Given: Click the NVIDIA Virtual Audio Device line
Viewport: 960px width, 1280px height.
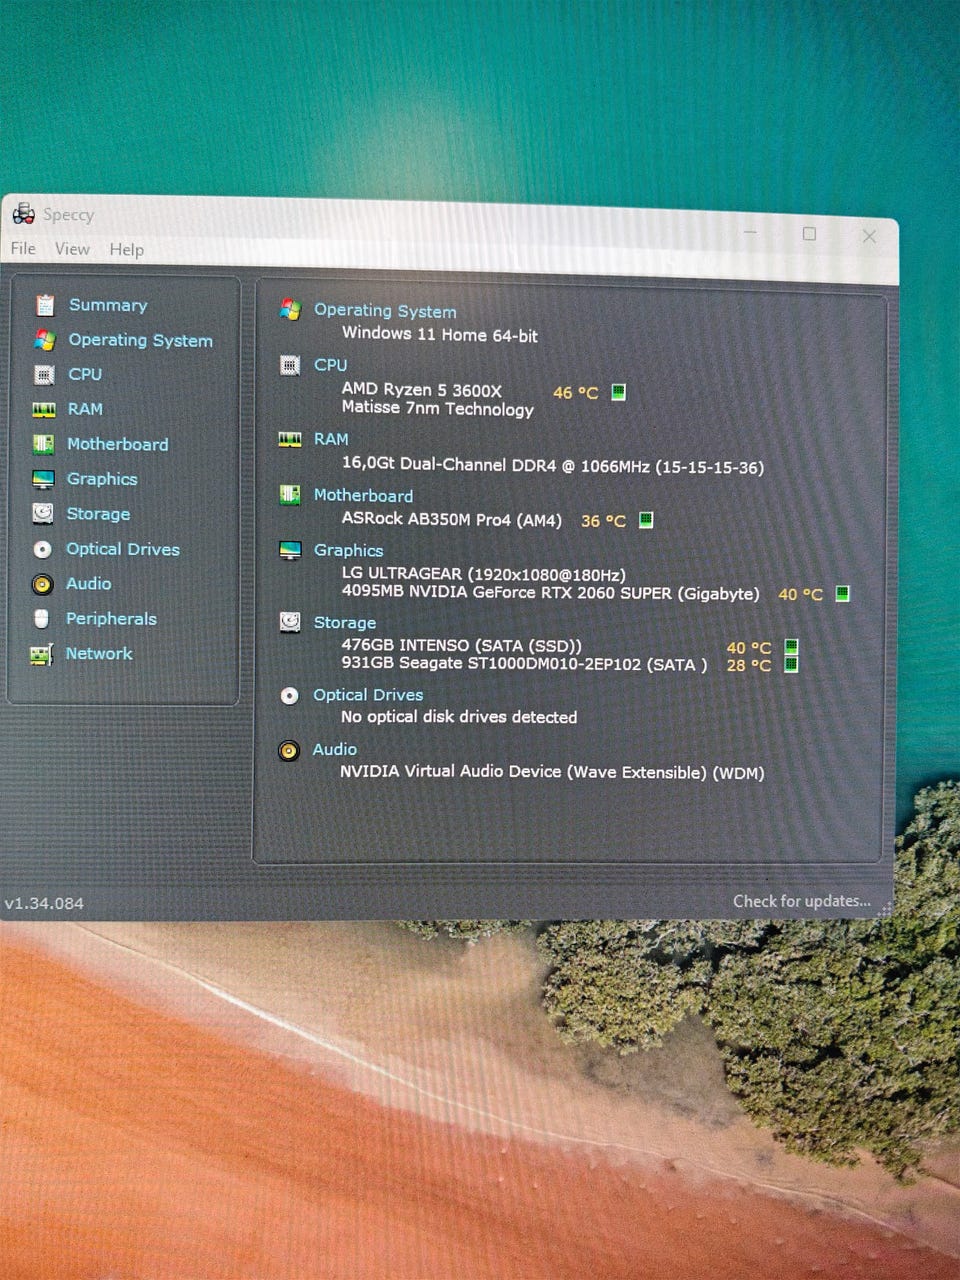Looking at the screenshot, I should 552,772.
